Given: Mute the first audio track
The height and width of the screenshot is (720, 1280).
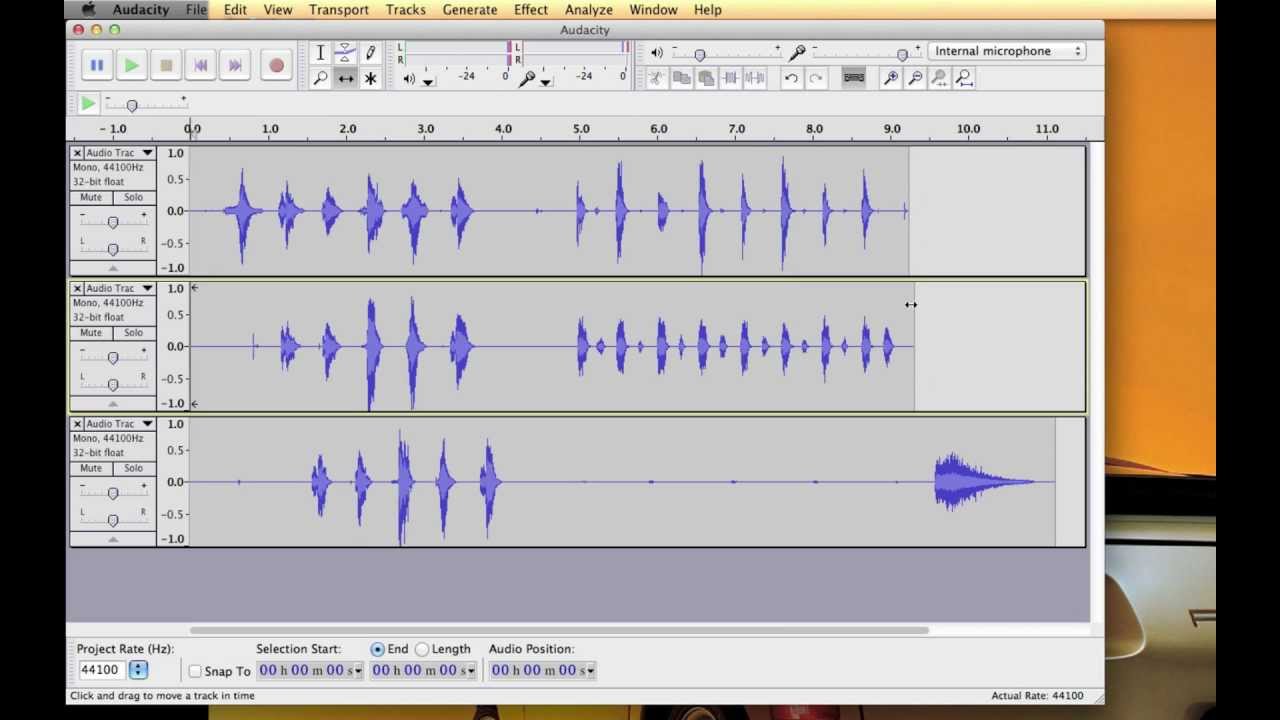Looking at the screenshot, I should click(91, 197).
